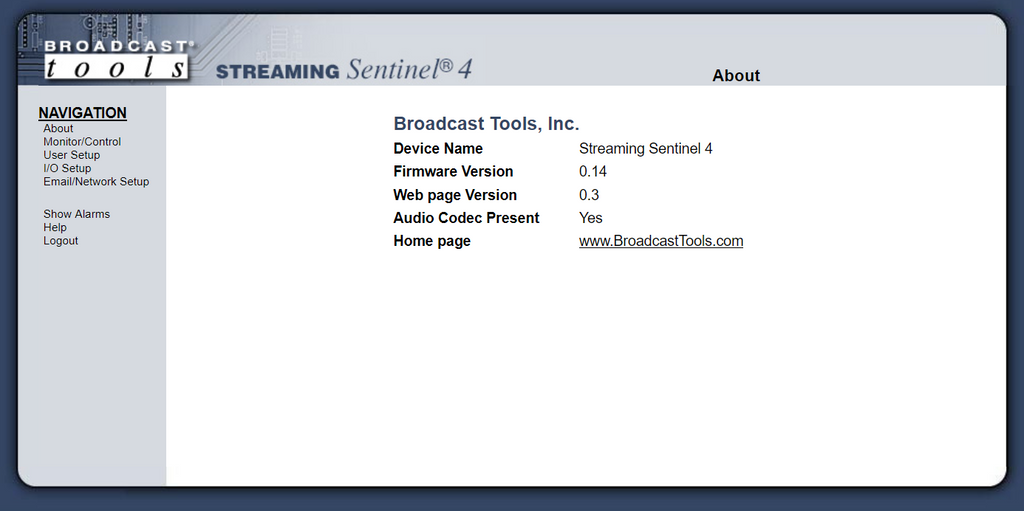Open Email/Network Setup page
Viewport: 1024px width, 511px height.
coord(96,182)
